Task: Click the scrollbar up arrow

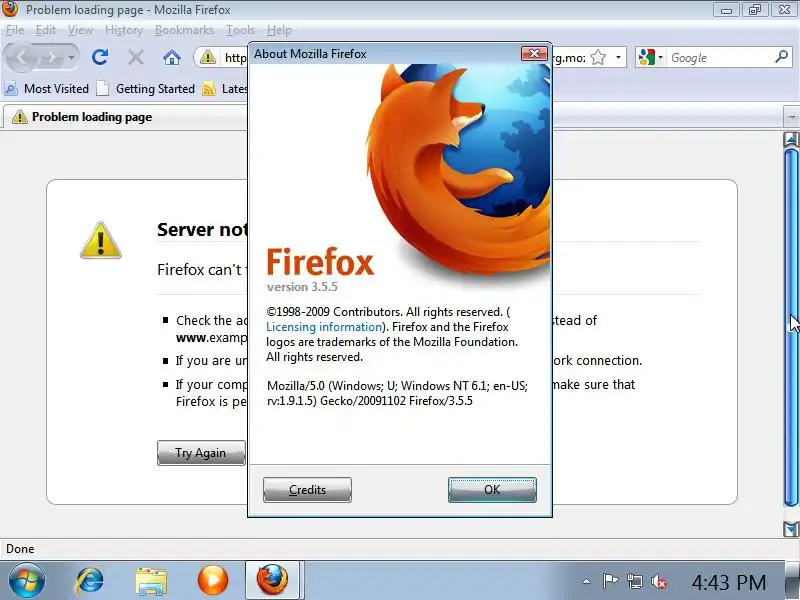Action: click(791, 139)
